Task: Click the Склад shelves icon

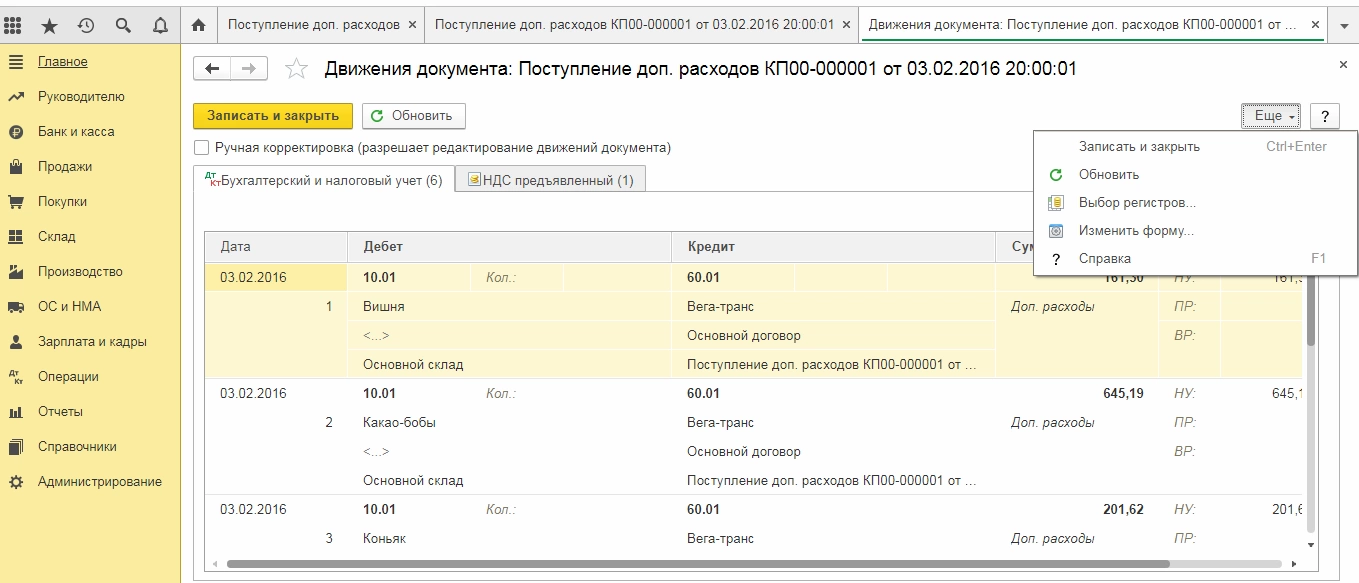Action: tap(16, 237)
